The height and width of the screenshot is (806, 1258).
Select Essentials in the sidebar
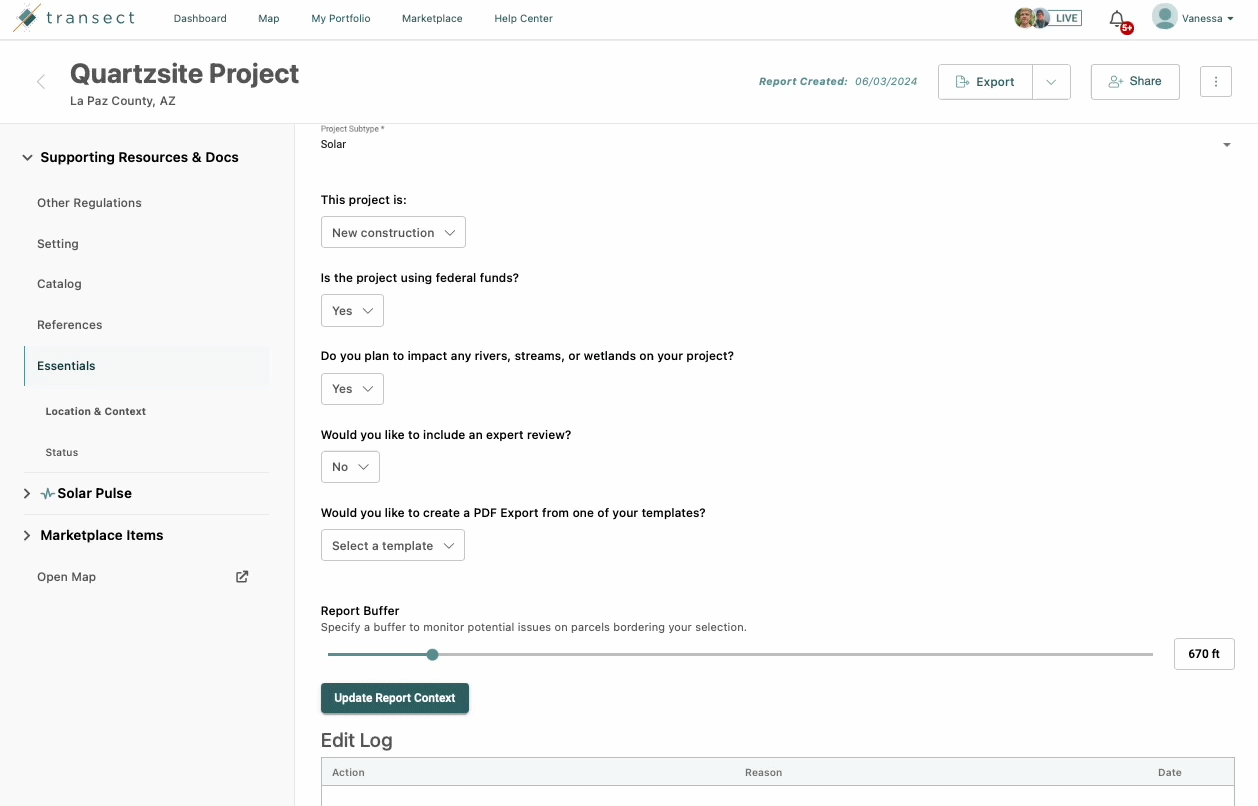(66, 365)
